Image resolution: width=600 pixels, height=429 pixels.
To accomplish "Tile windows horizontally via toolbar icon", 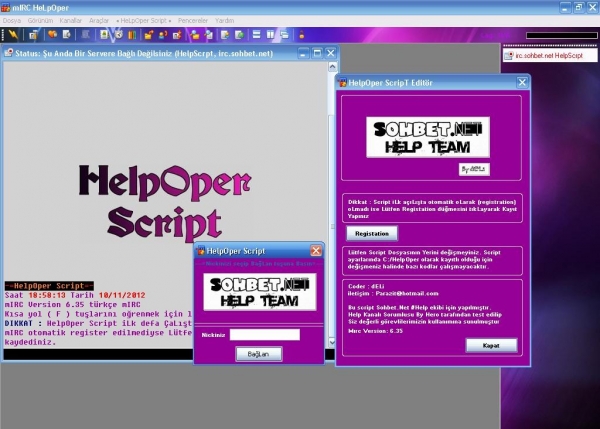I will pyautogui.click(x=256, y=35).
